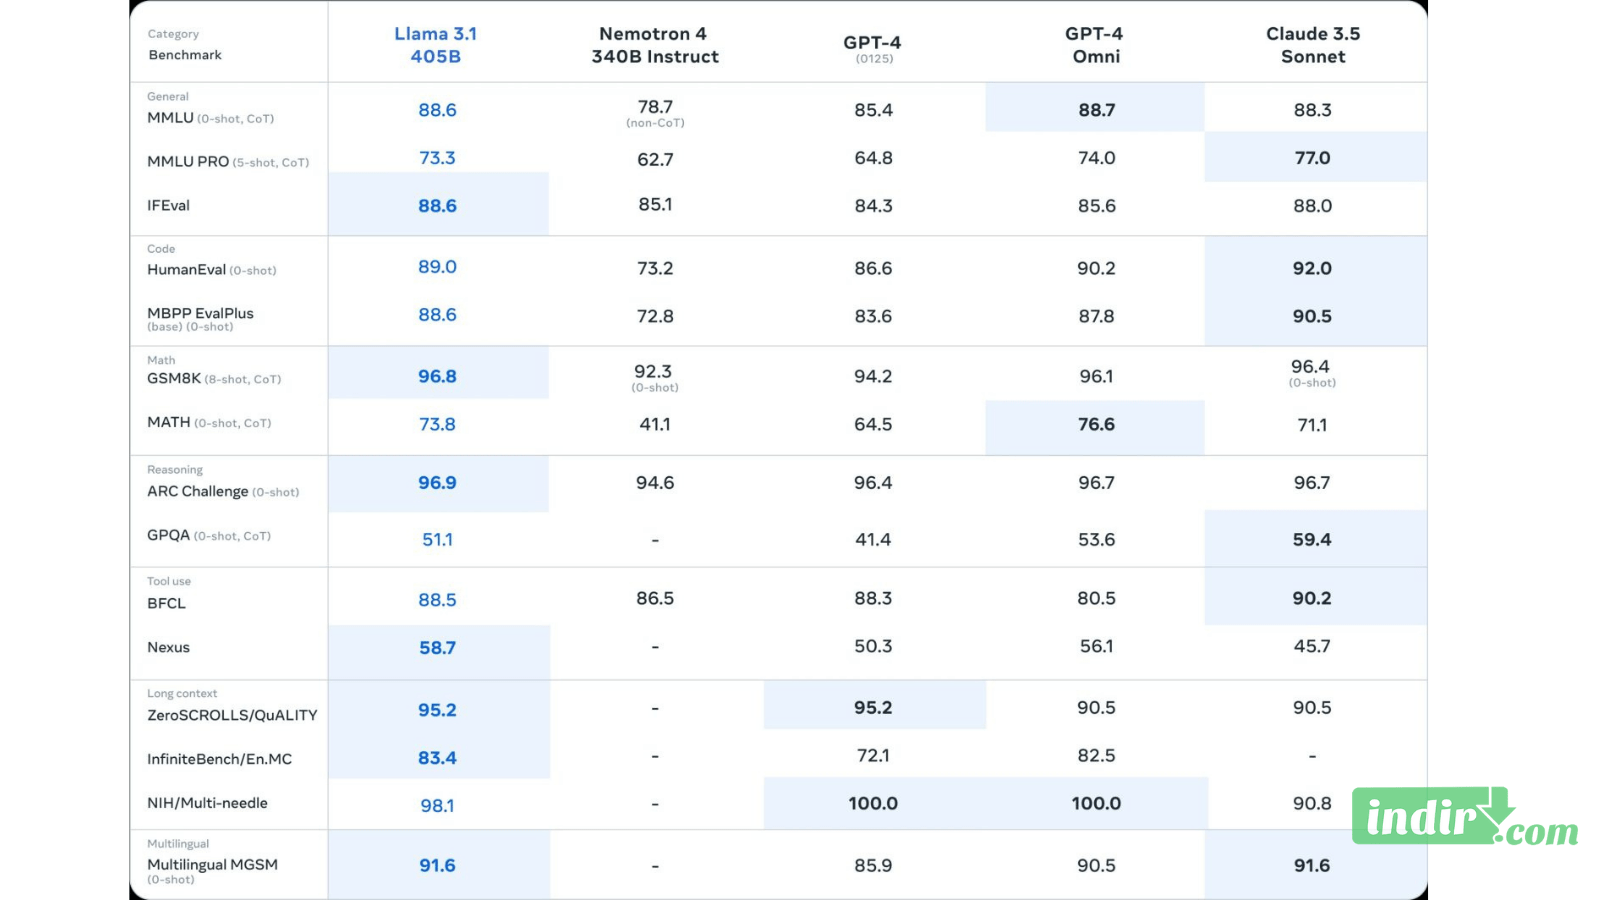Click the download arrow in indir logo
Viewport: 1600px width, 900px height.
point(1499,807)
